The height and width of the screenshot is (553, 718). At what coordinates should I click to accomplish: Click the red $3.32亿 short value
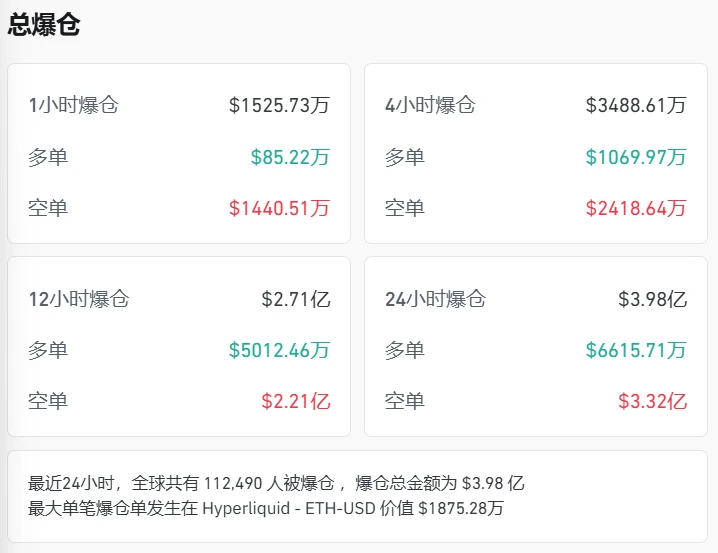[652, 402]
